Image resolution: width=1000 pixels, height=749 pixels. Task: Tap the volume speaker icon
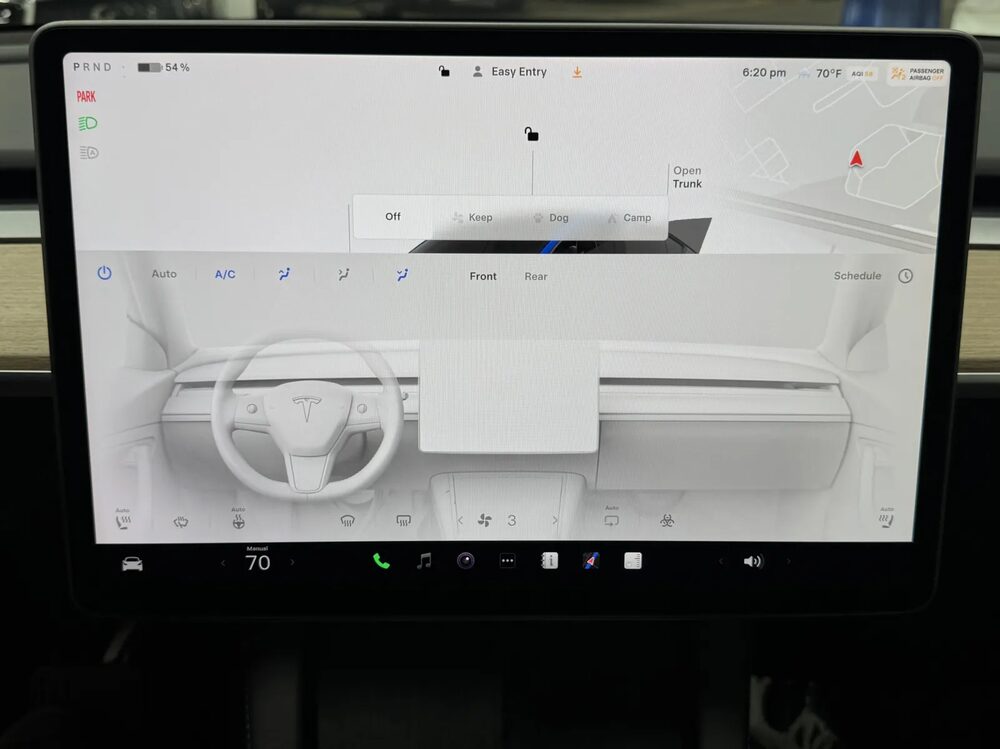[752, 562]
